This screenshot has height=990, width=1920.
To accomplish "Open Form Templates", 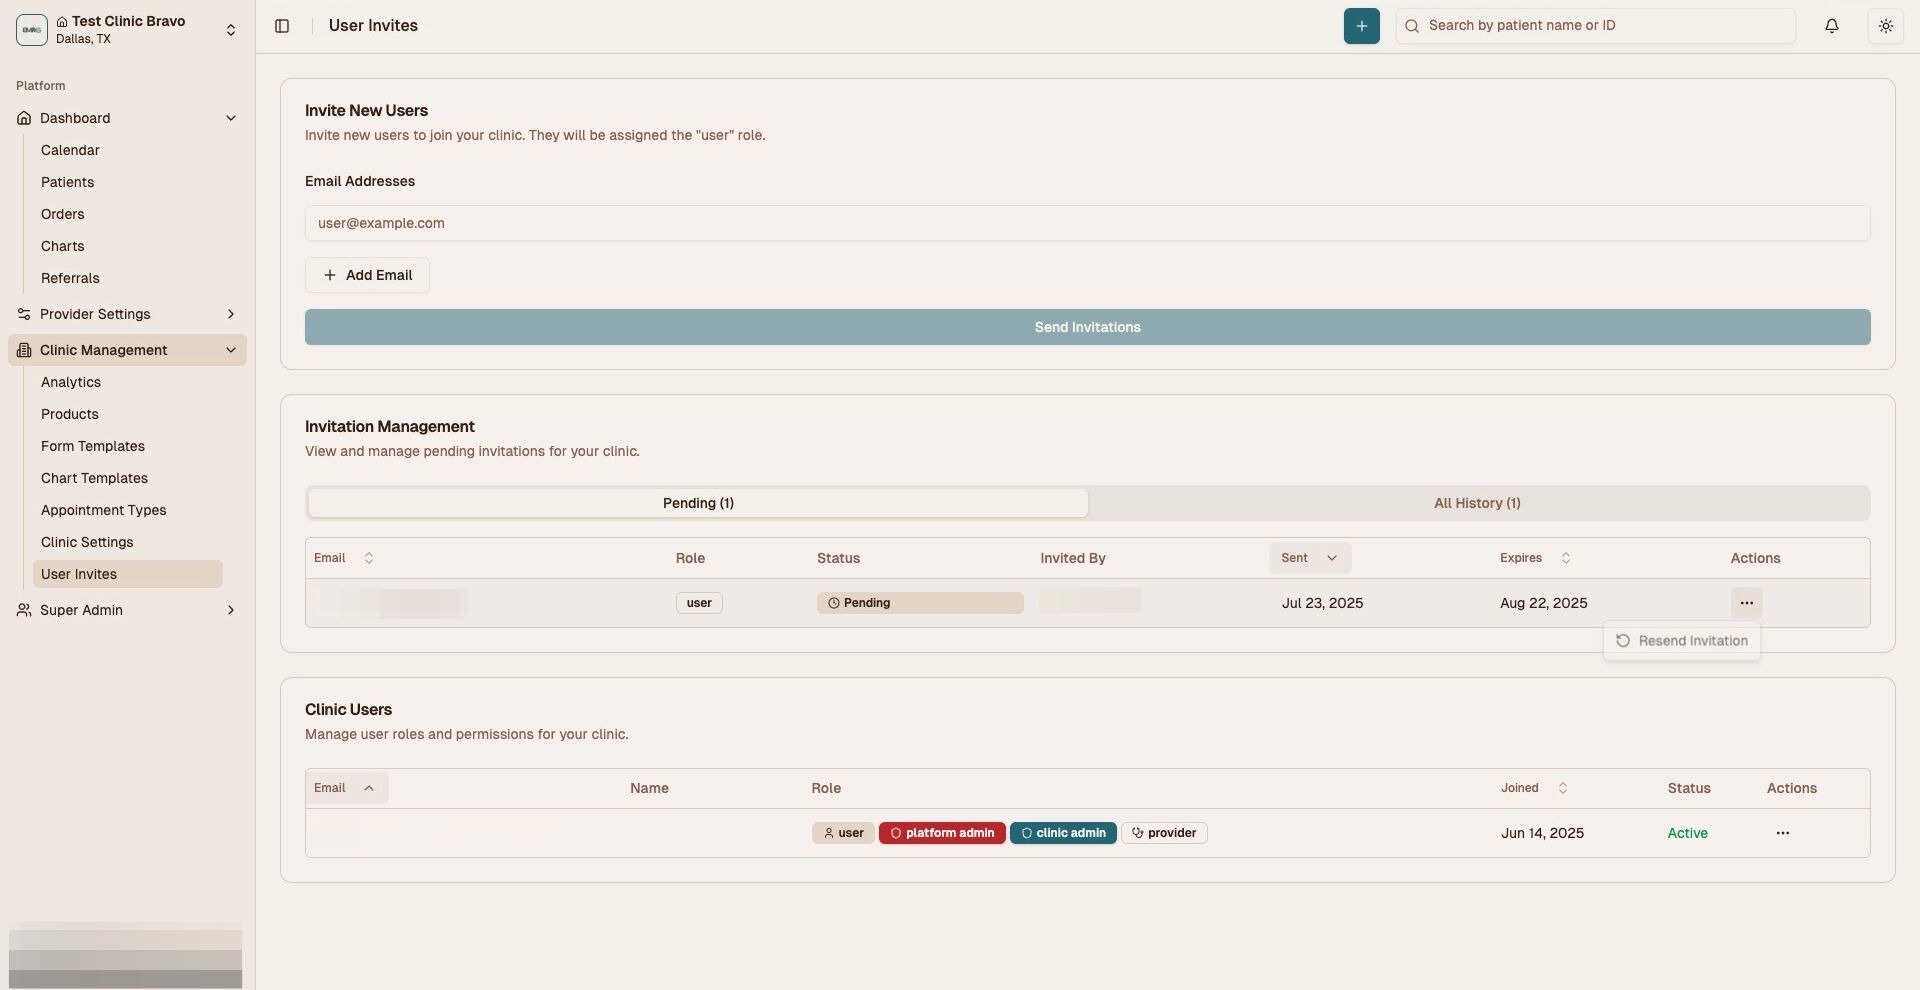I will click(x=93, y=446).
